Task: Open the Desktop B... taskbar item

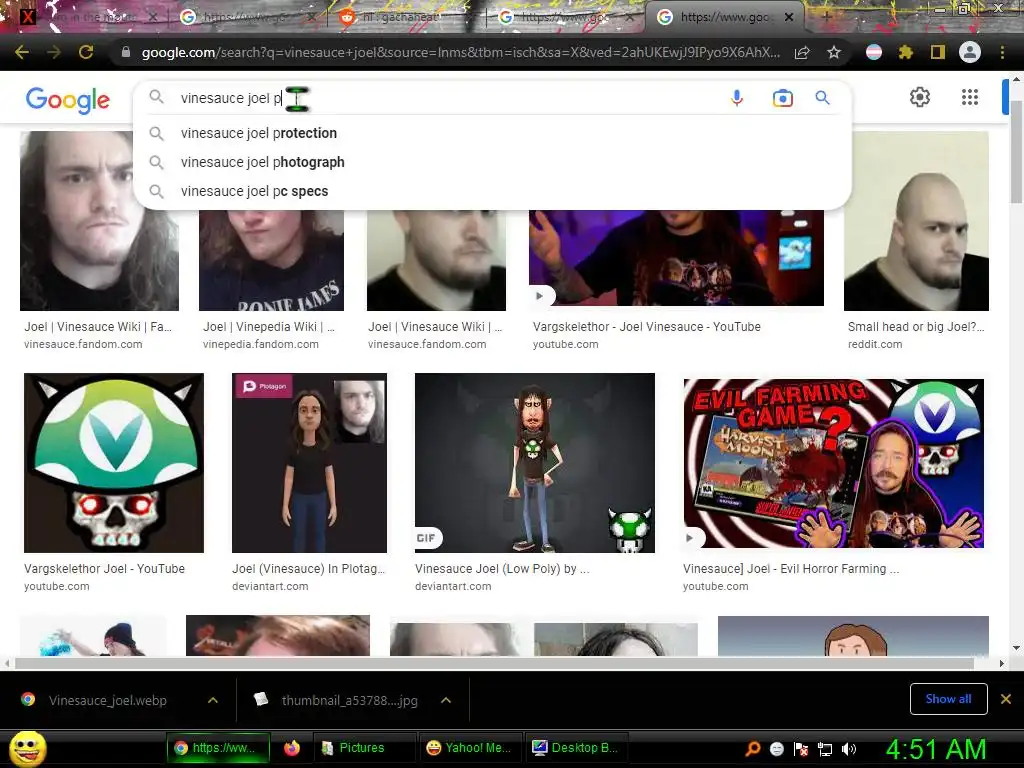Action: point(575,748)
